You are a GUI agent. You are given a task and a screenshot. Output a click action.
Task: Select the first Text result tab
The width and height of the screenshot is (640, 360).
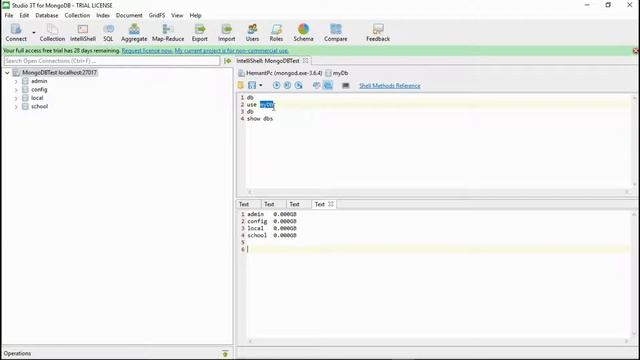[x=244, y=204]
